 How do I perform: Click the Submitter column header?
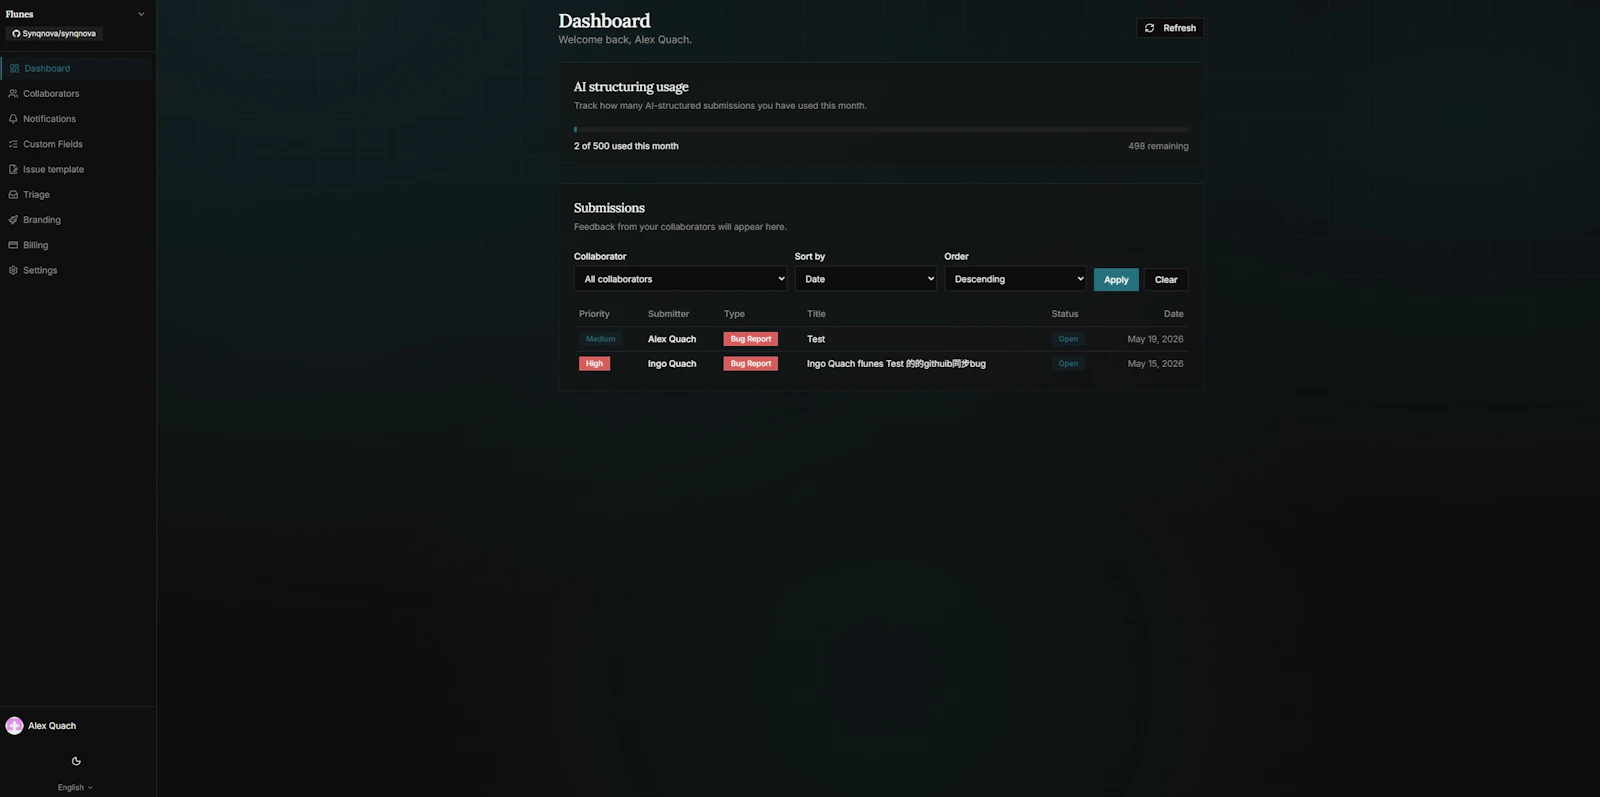click(668, 314)
